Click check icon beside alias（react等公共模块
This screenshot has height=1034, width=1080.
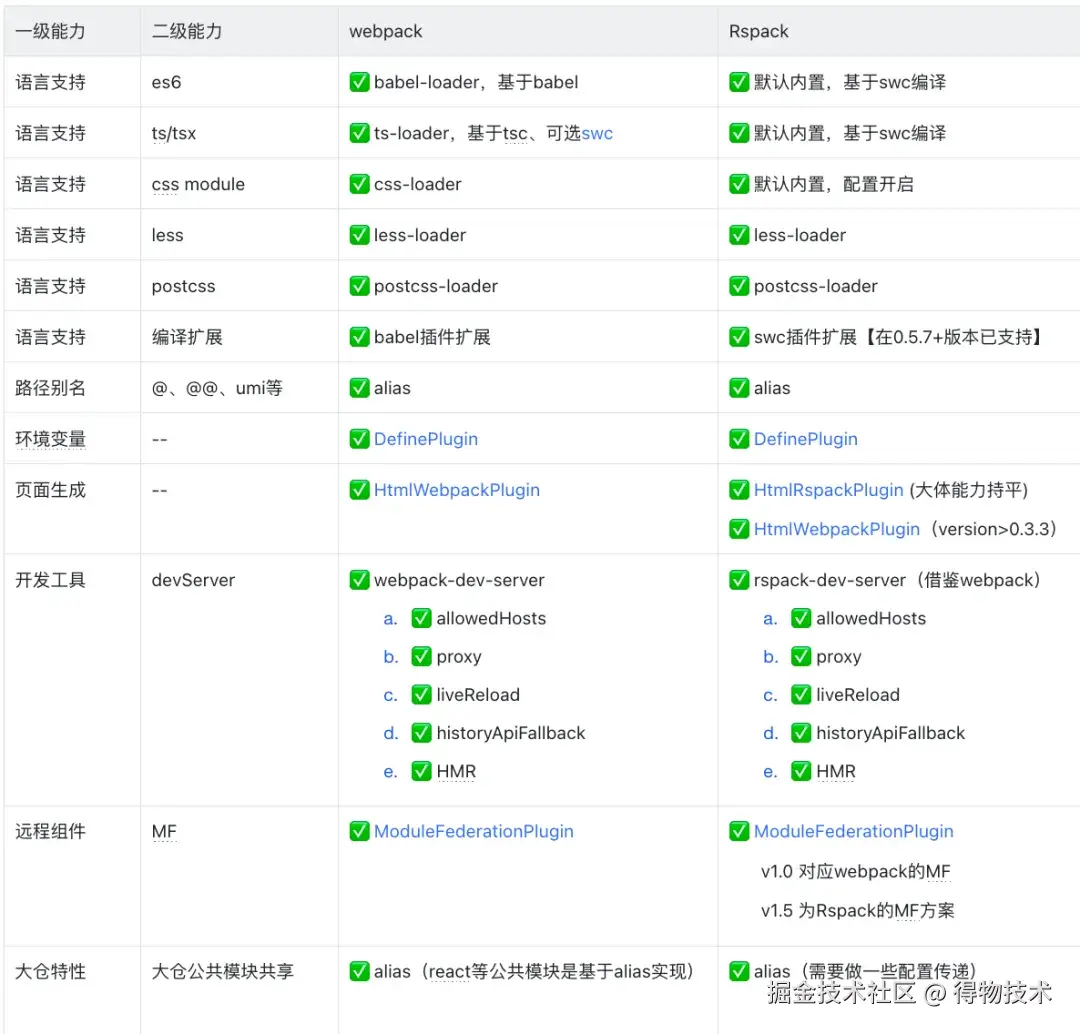click(x=360, y=971)
